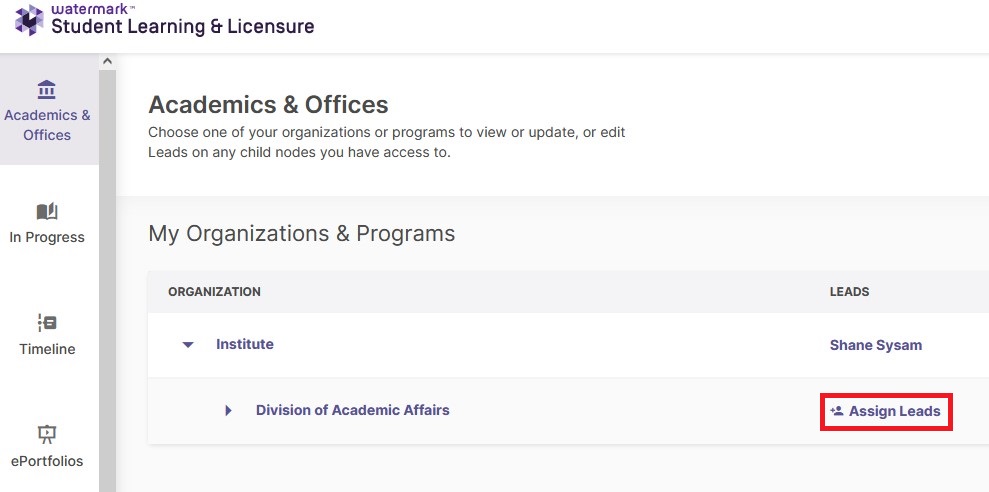Image resolution: width=989 pixels, height=492 pixels.
Task: Click the sidebar scroll up arrow
Action: [107, 61]
